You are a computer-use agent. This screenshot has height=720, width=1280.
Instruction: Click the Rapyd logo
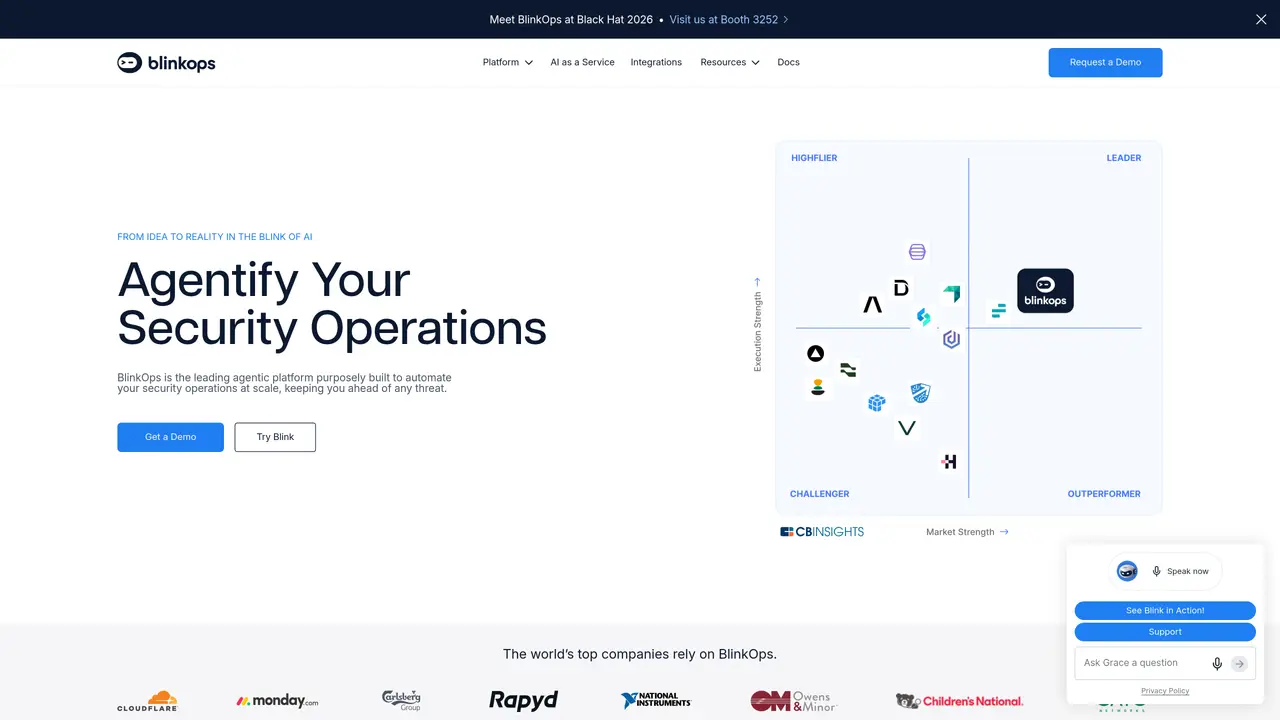(523, 700)
